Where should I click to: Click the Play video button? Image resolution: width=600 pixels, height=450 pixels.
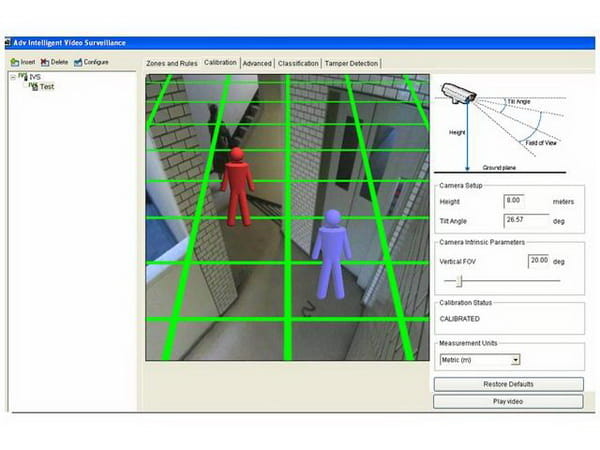pos(508,401)
